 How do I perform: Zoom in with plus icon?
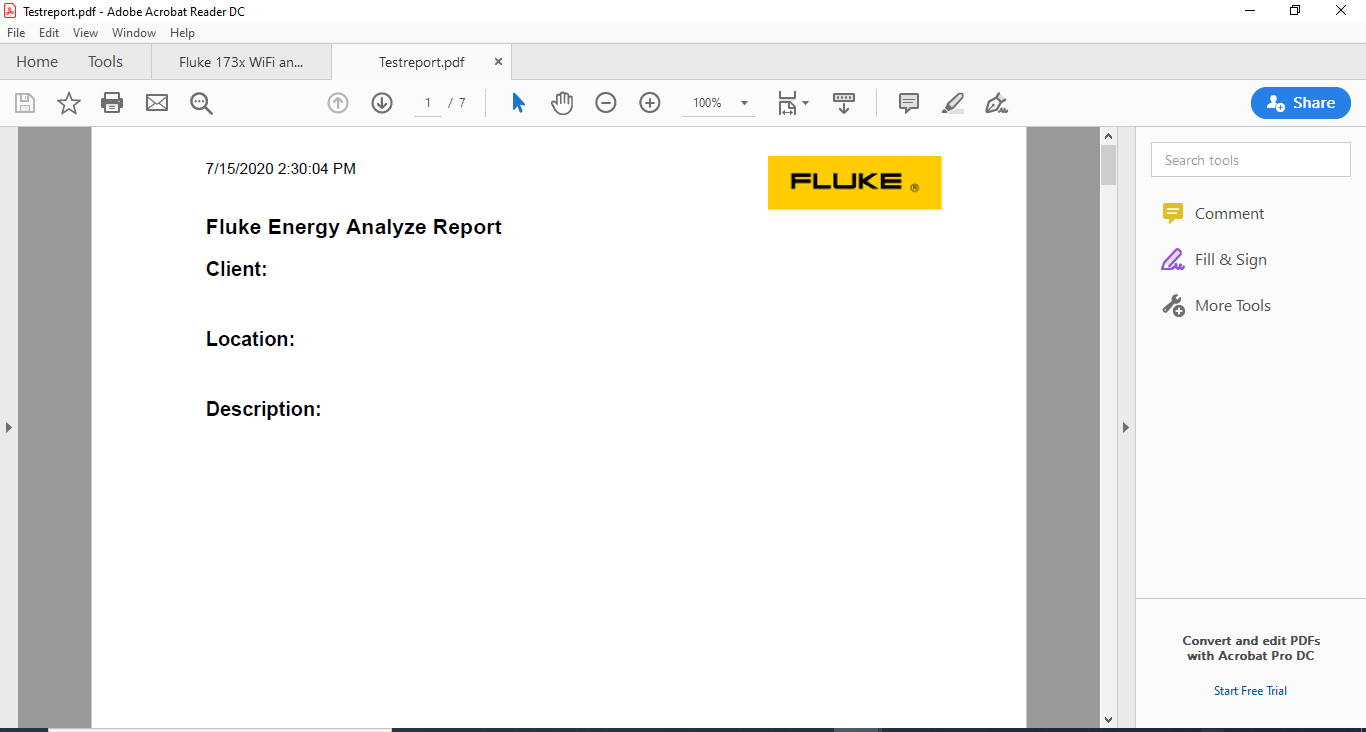point(650,103)
